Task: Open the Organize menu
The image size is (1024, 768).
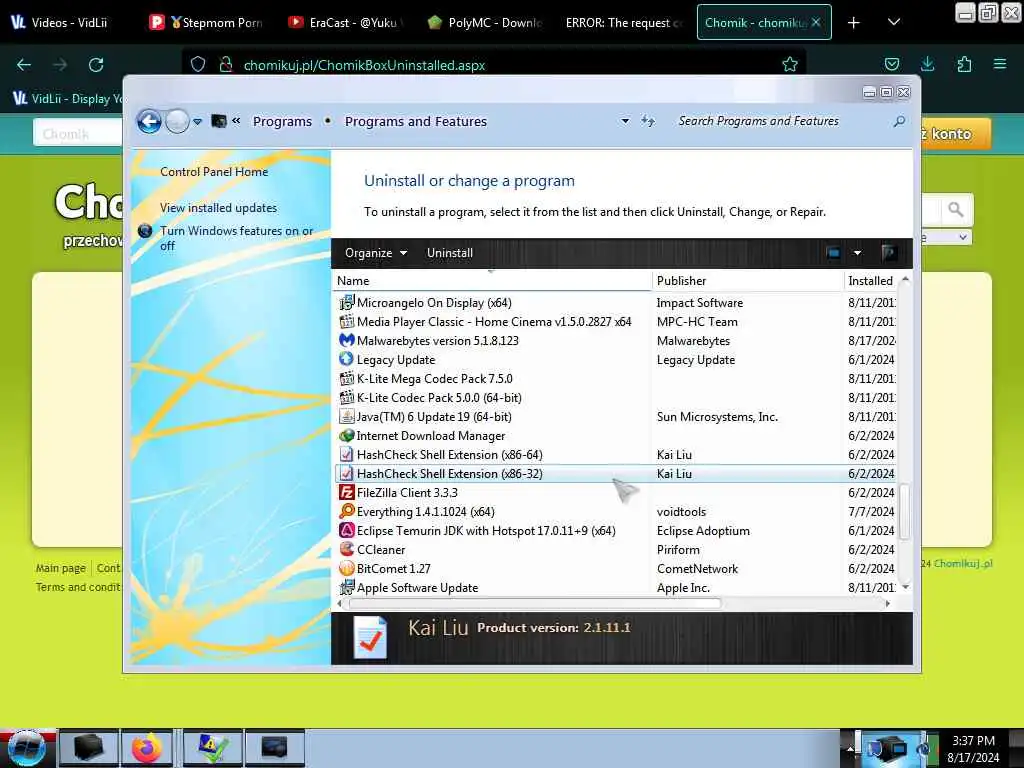Action: pos(376,253)
